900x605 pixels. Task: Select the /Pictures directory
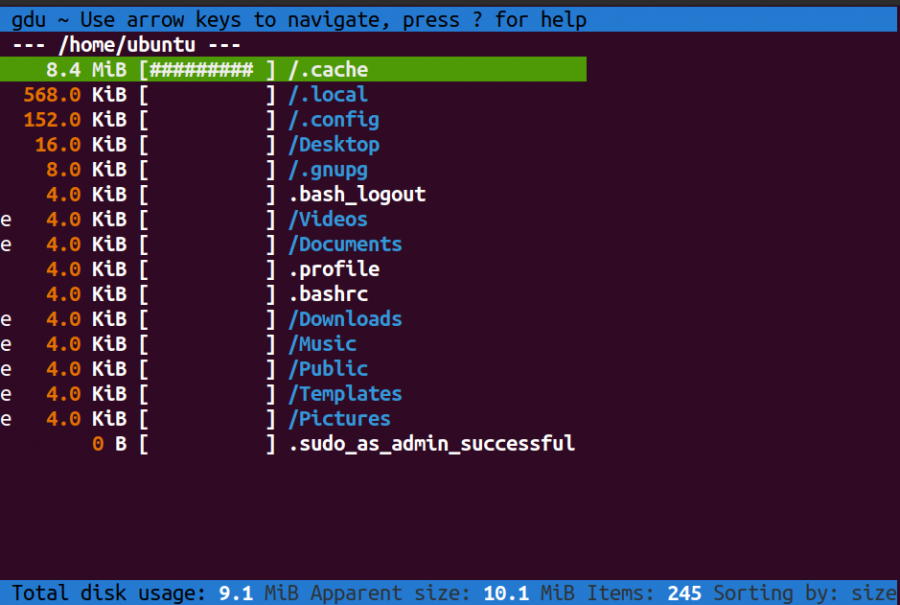coord(339,419)
